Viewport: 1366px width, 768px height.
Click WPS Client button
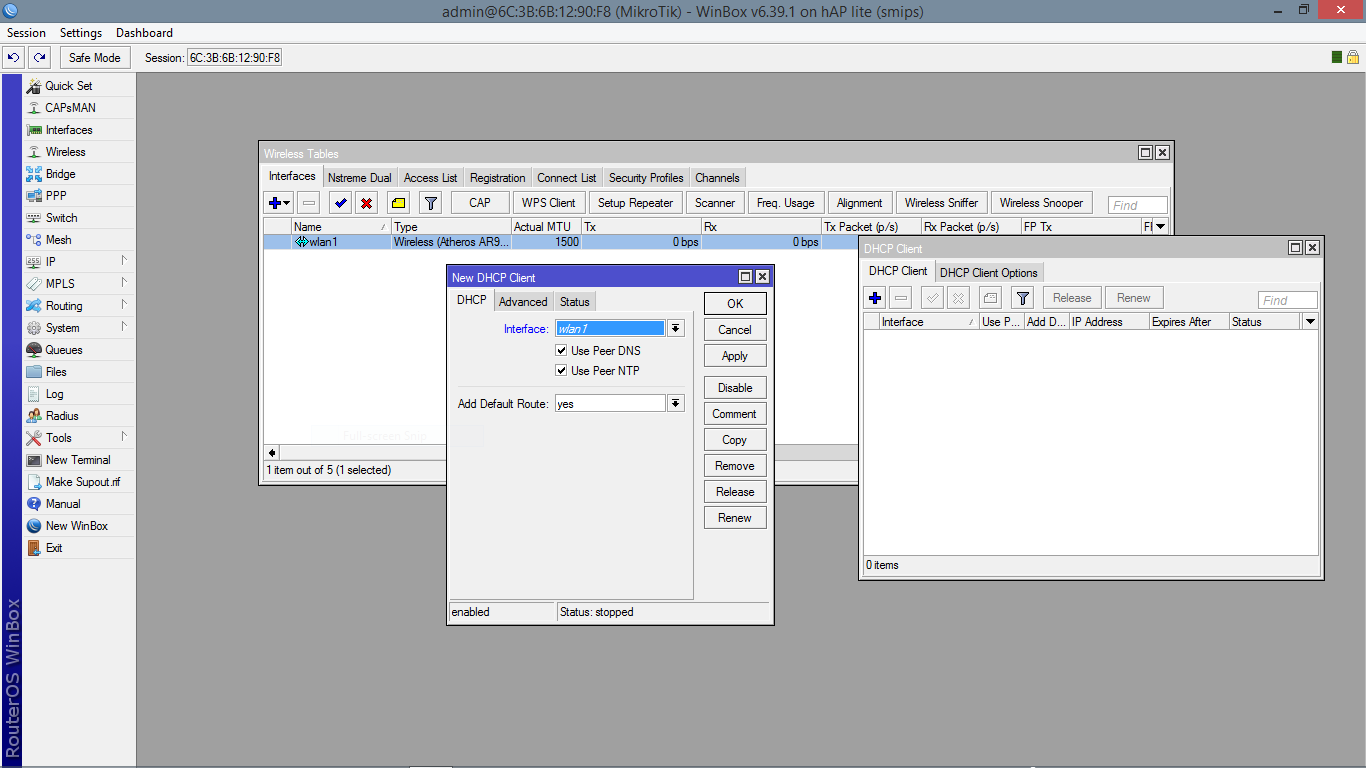[549, 203]
